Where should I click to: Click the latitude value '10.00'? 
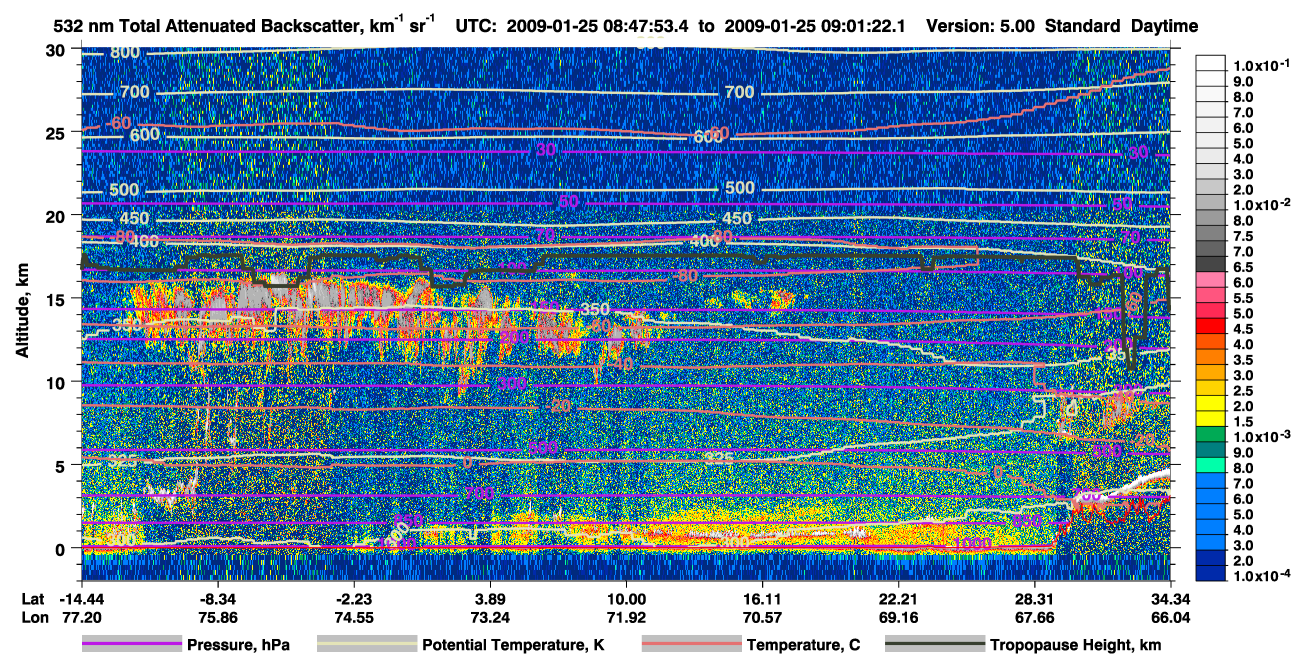(626, 599)
